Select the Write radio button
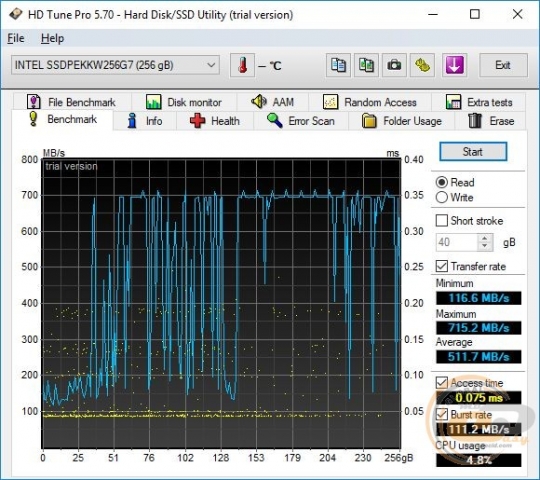The image size is (540, 480). (x=442, y=197)
